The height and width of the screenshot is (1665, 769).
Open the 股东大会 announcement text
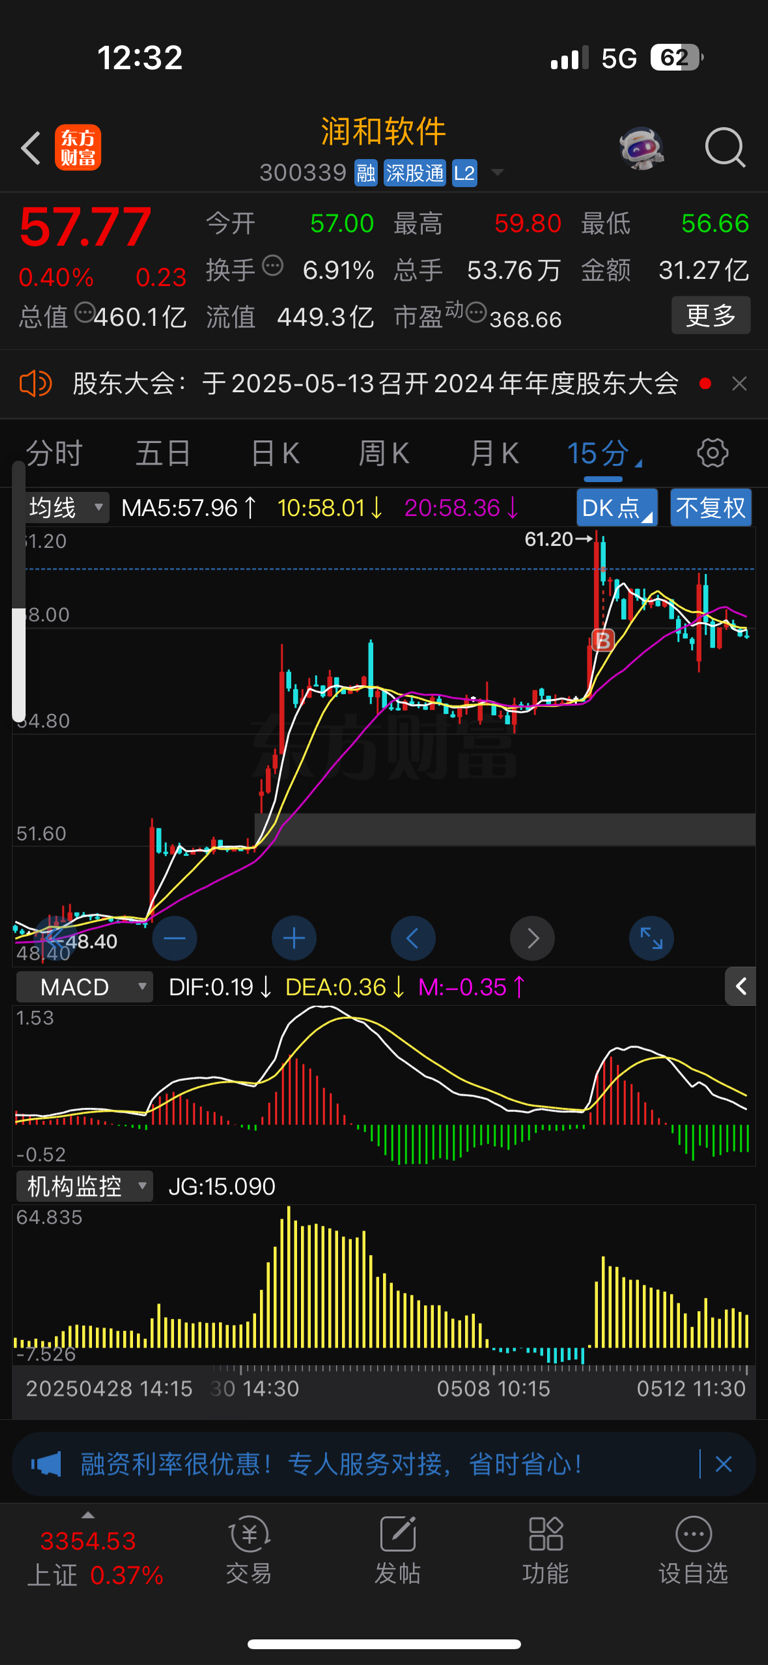(375, 384)
